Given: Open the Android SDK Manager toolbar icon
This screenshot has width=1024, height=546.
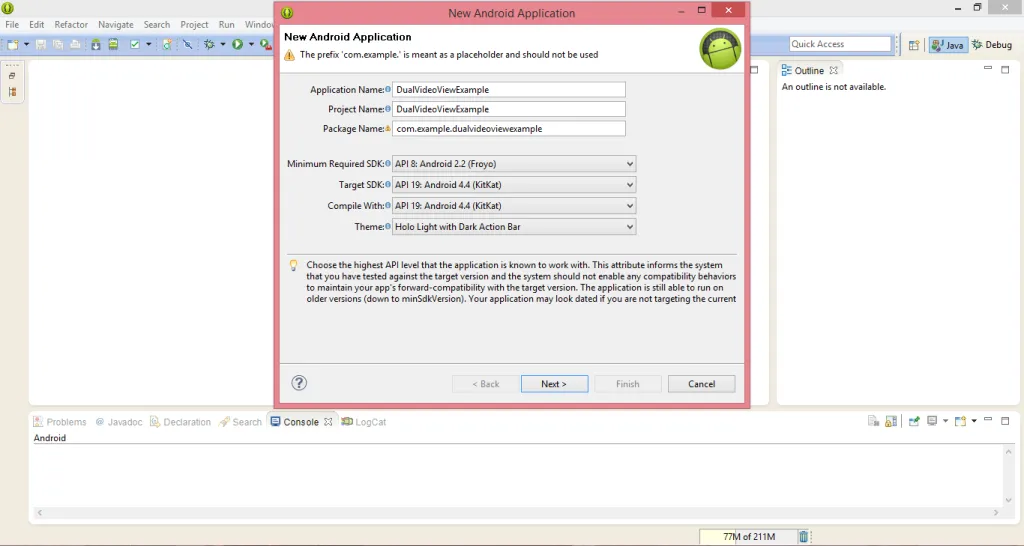Looking at the screenshot, I should tap(96, 44).
